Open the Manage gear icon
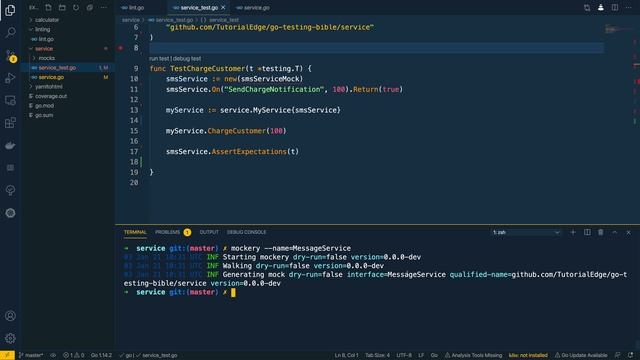 coord(10,338)
